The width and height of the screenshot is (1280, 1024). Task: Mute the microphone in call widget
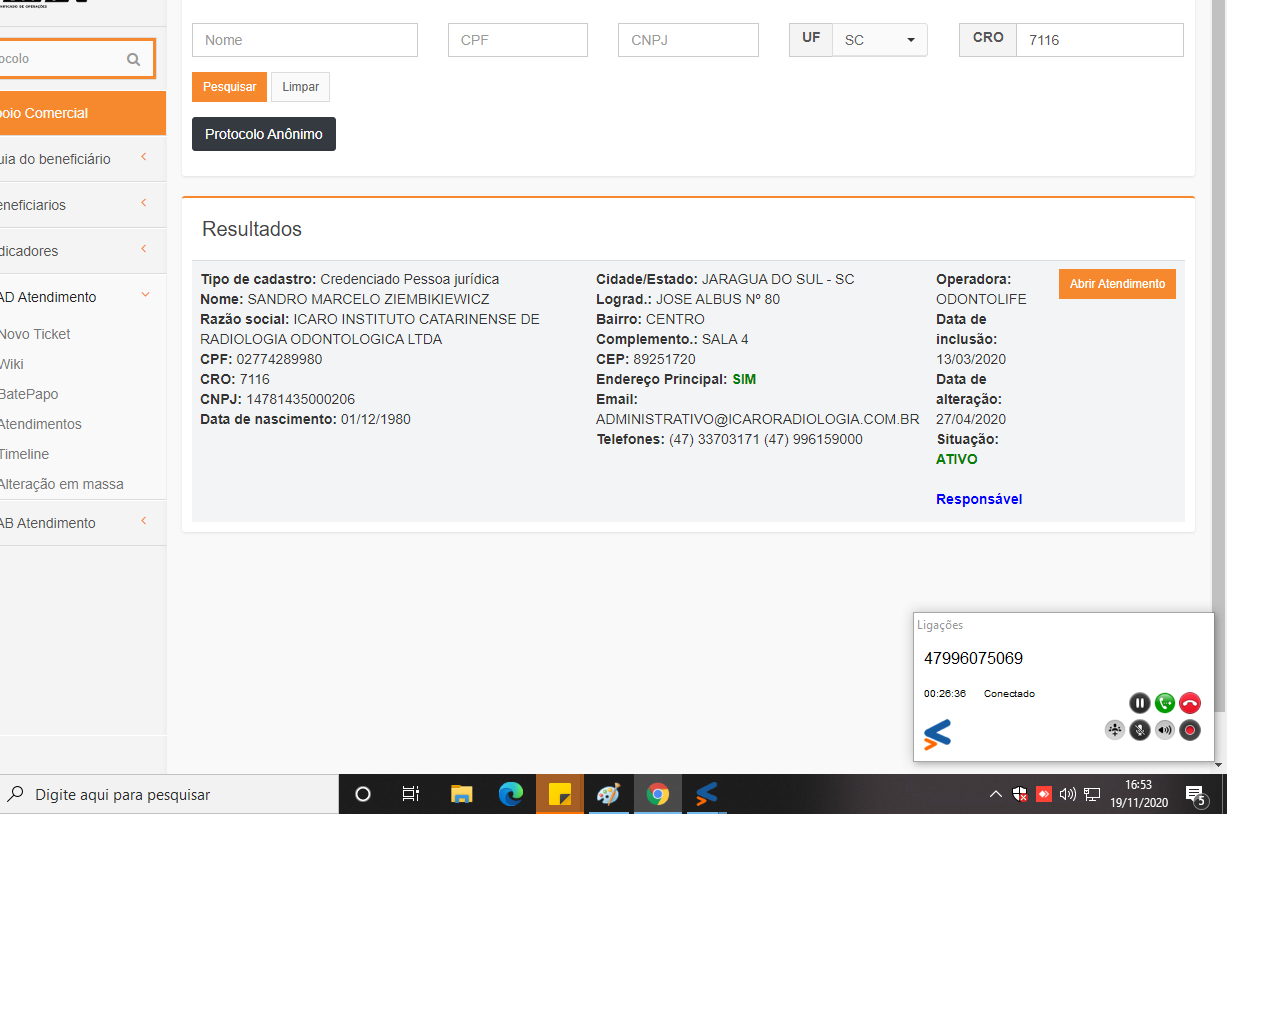[x=1140, y=730]
